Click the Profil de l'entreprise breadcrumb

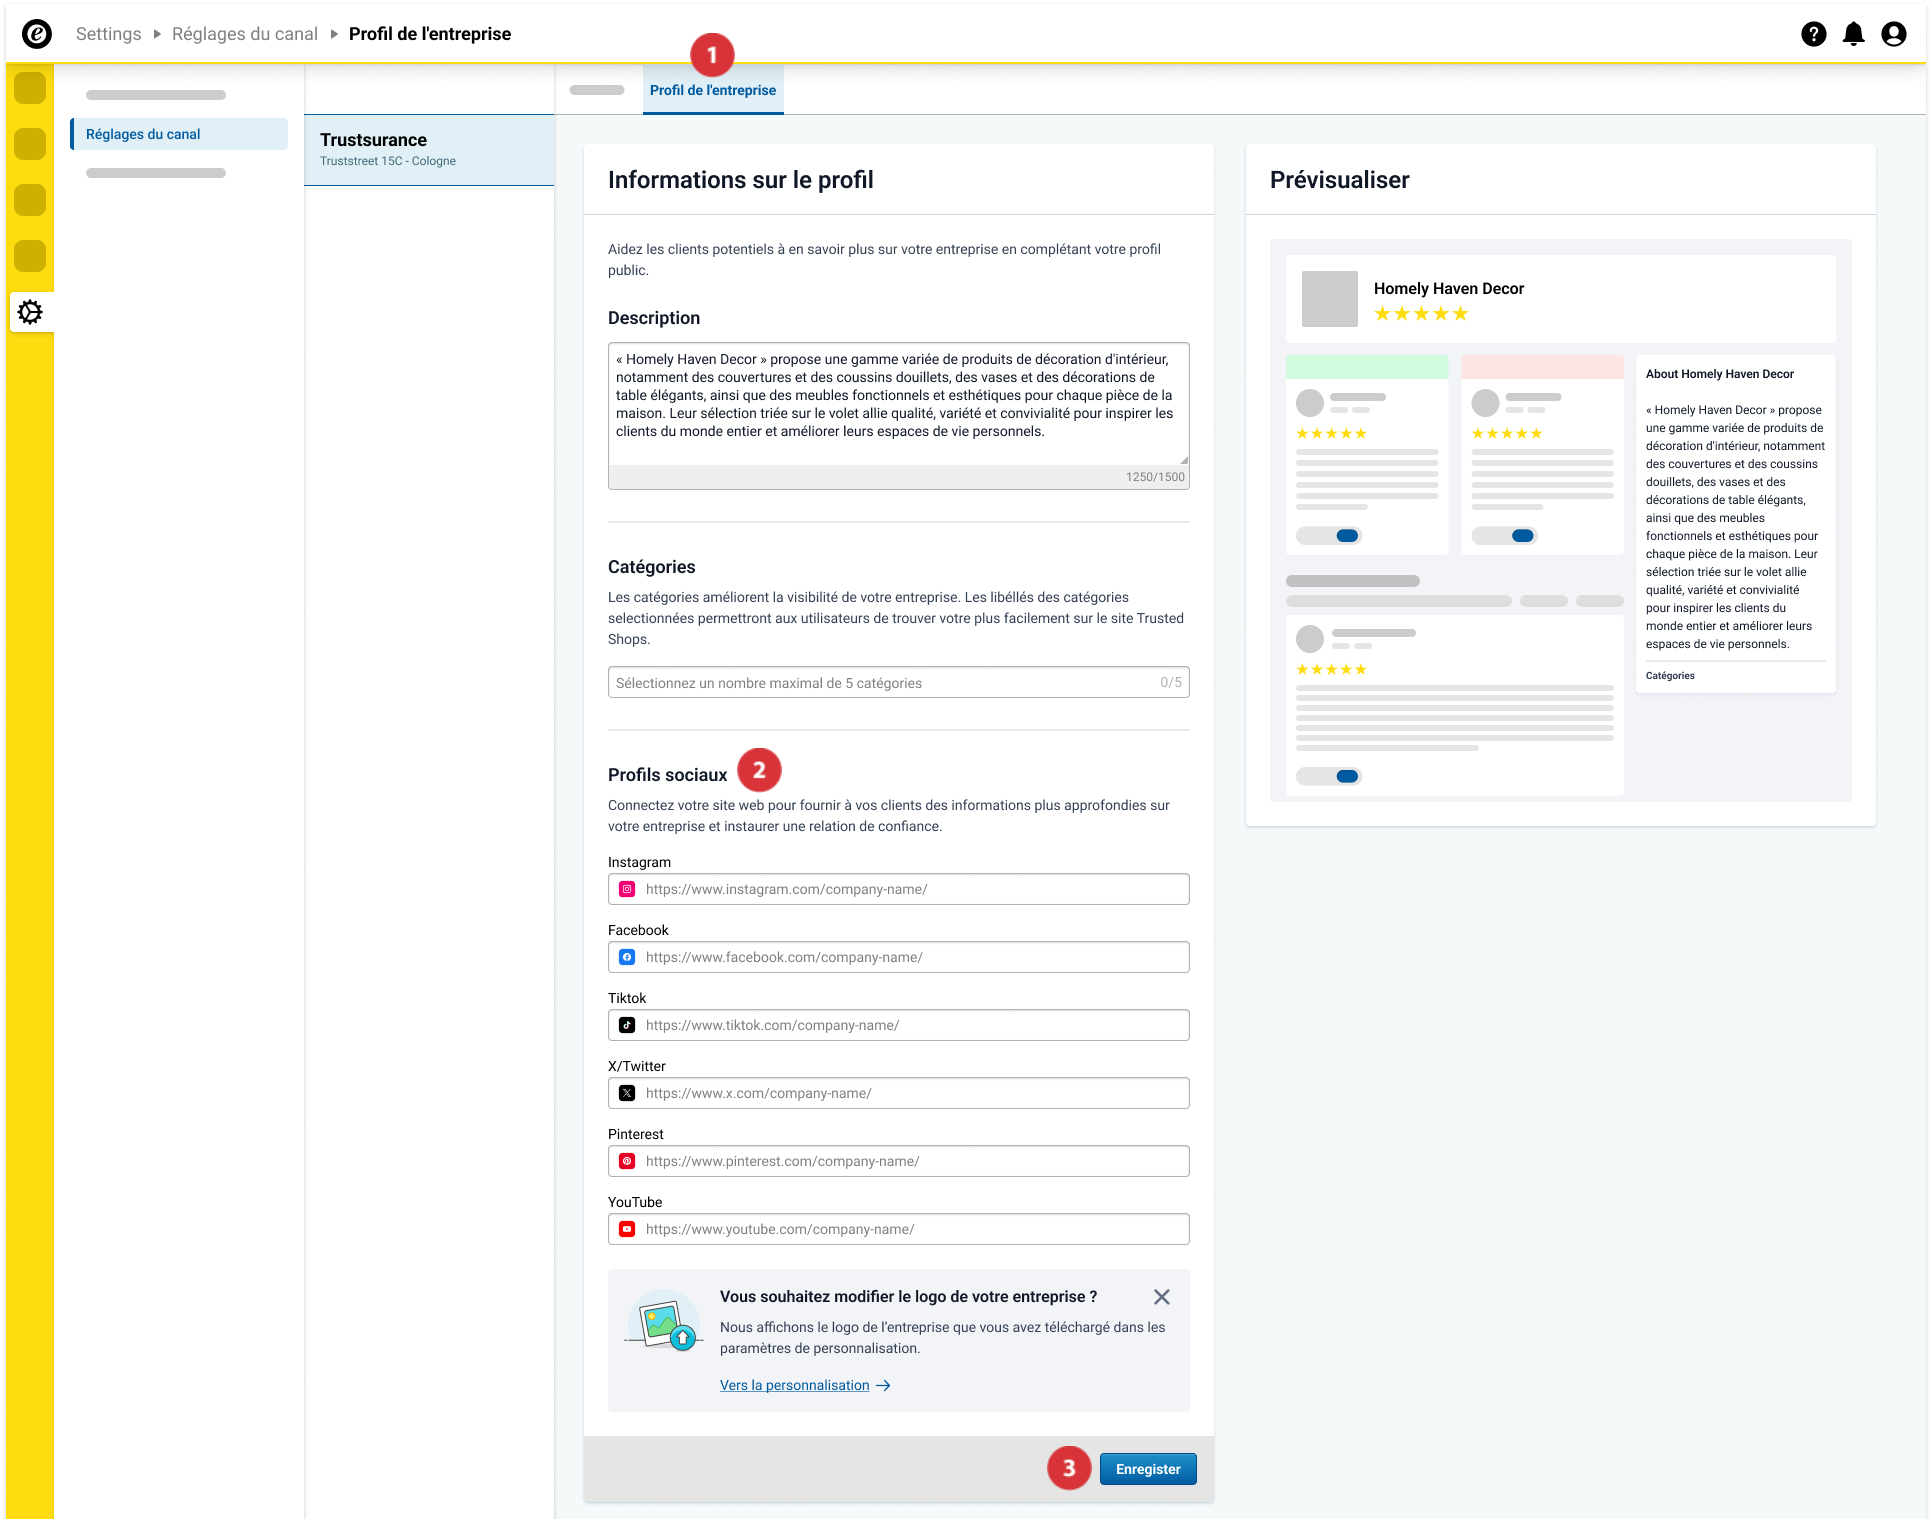point(430,34)
